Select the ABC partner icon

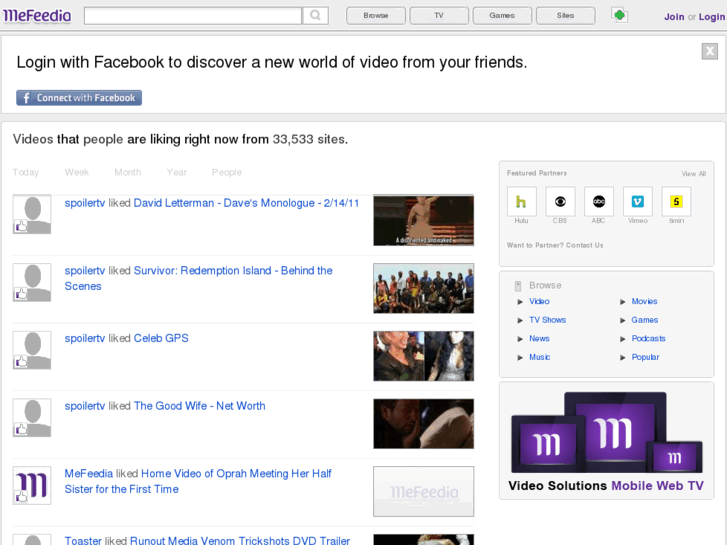(x=599, y=202)
